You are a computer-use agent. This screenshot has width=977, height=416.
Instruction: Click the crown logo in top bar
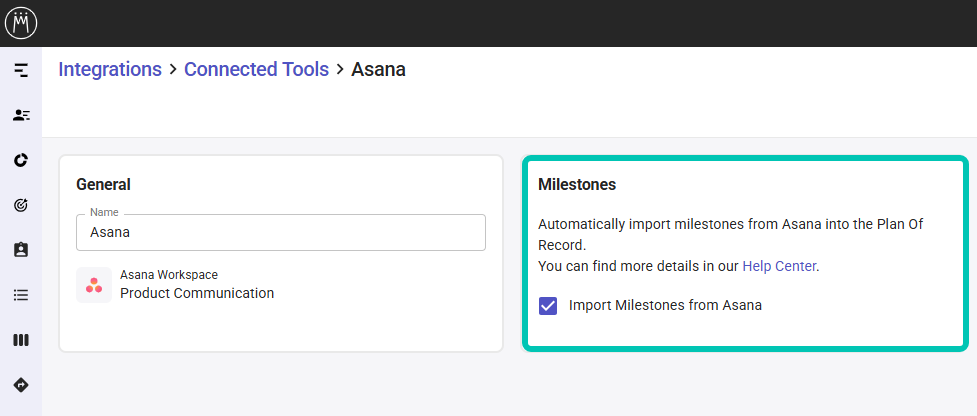coord(21,23)
